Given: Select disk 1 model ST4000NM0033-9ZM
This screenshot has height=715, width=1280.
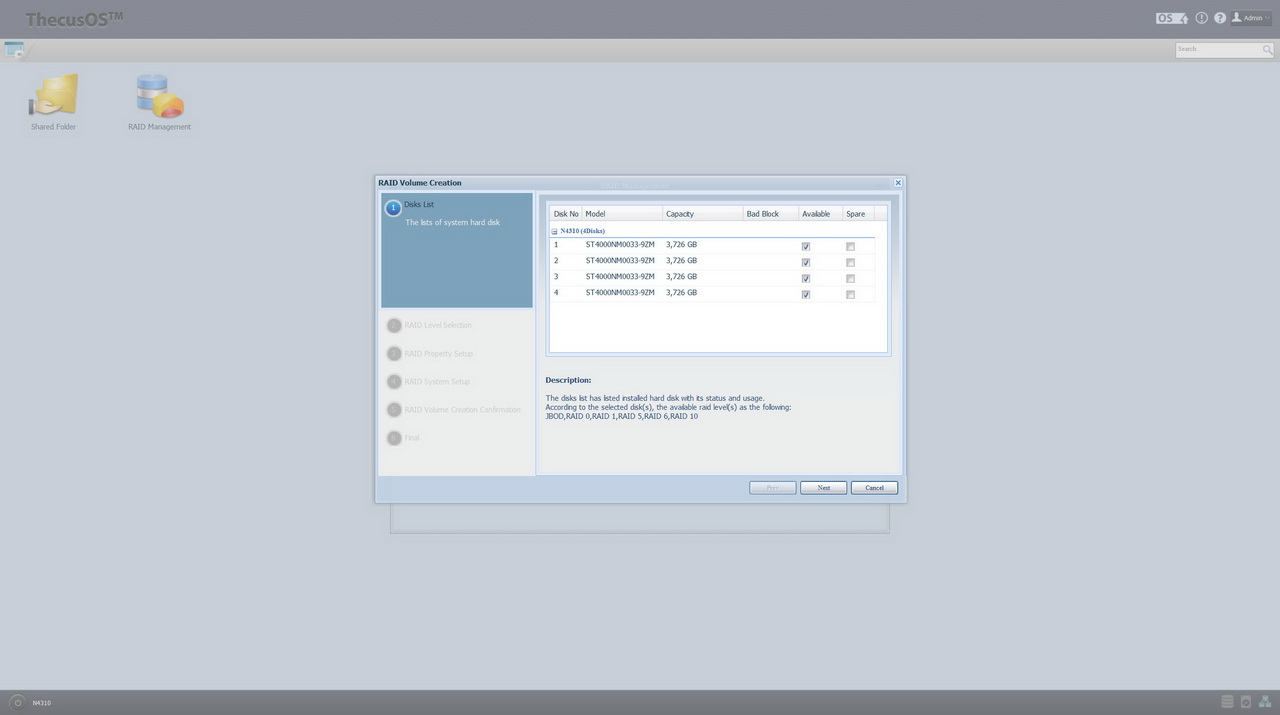Looking at the screenshot, I should tap(620, 245).
